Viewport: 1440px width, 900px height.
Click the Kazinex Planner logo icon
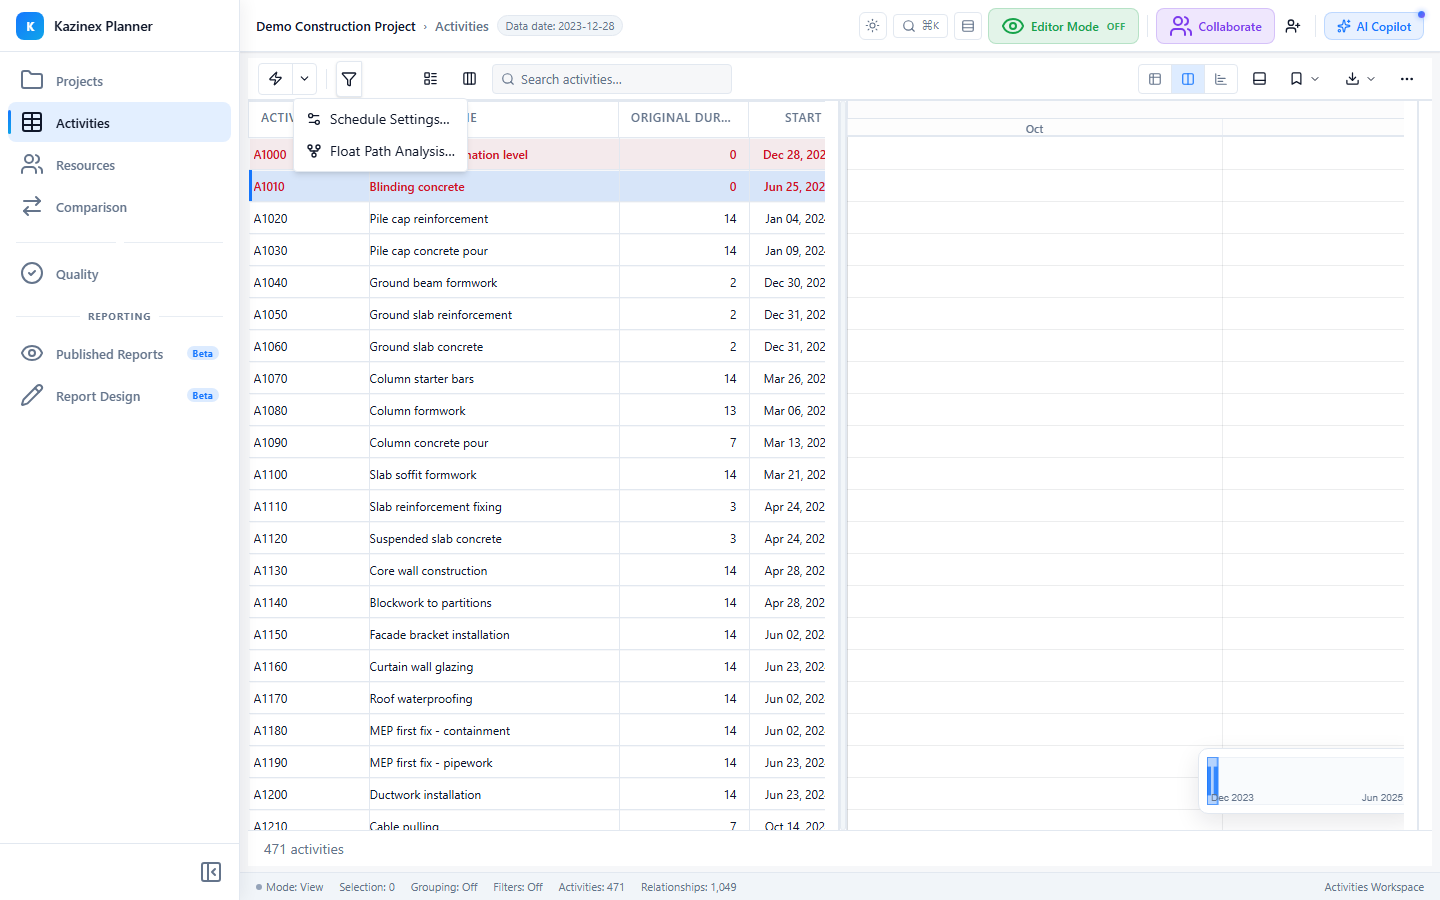pos(30,26)
